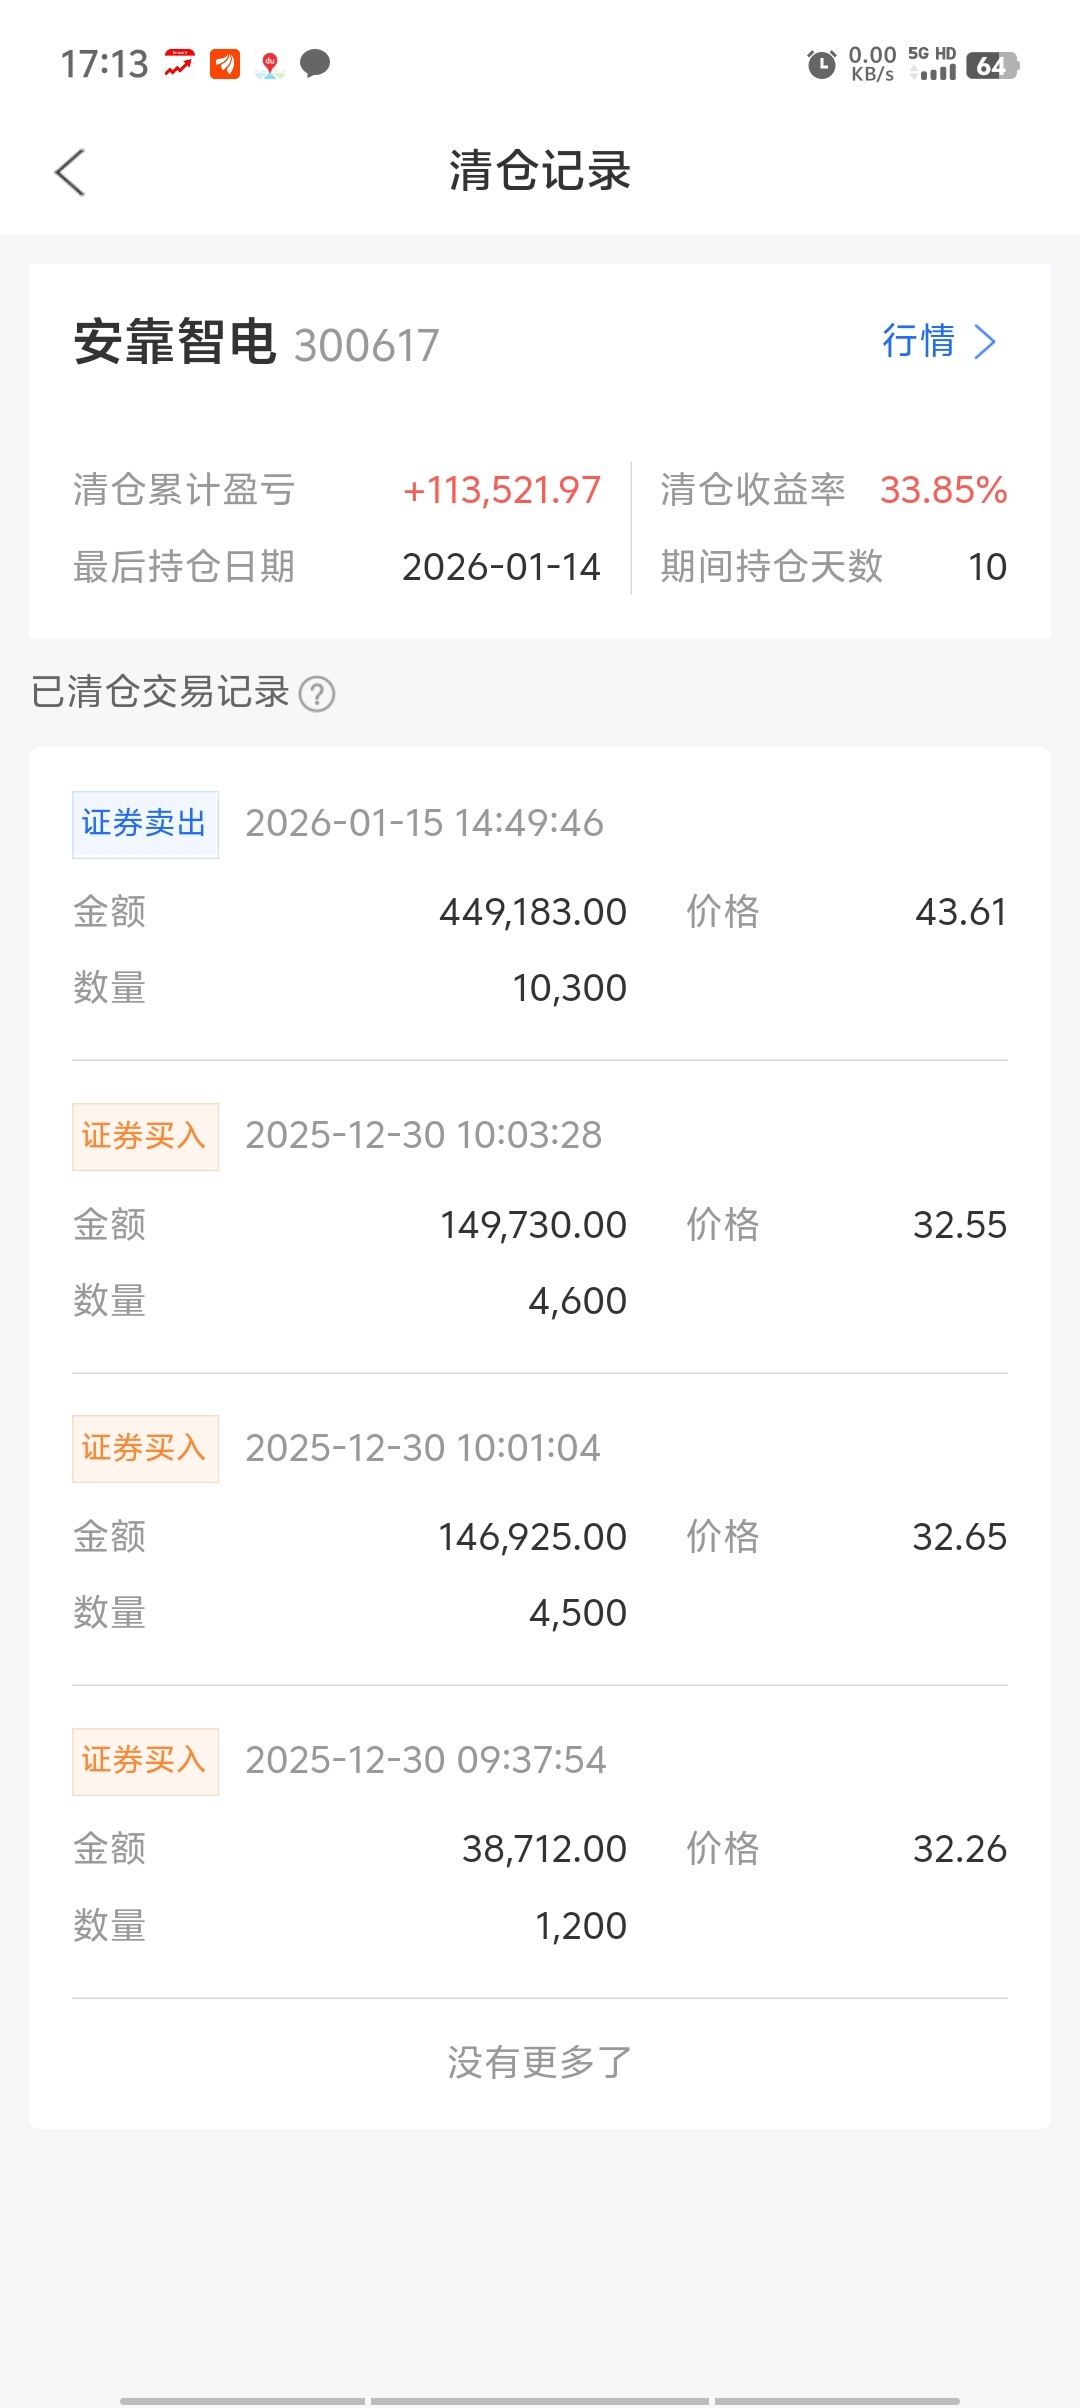
Task: Tap the back arrow icon
Action: (x=70, y=172)
